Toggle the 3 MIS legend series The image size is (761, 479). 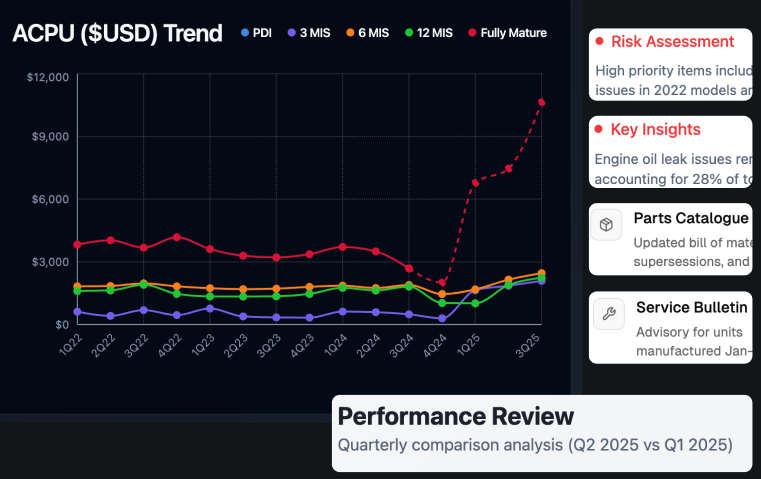[311, 33]
